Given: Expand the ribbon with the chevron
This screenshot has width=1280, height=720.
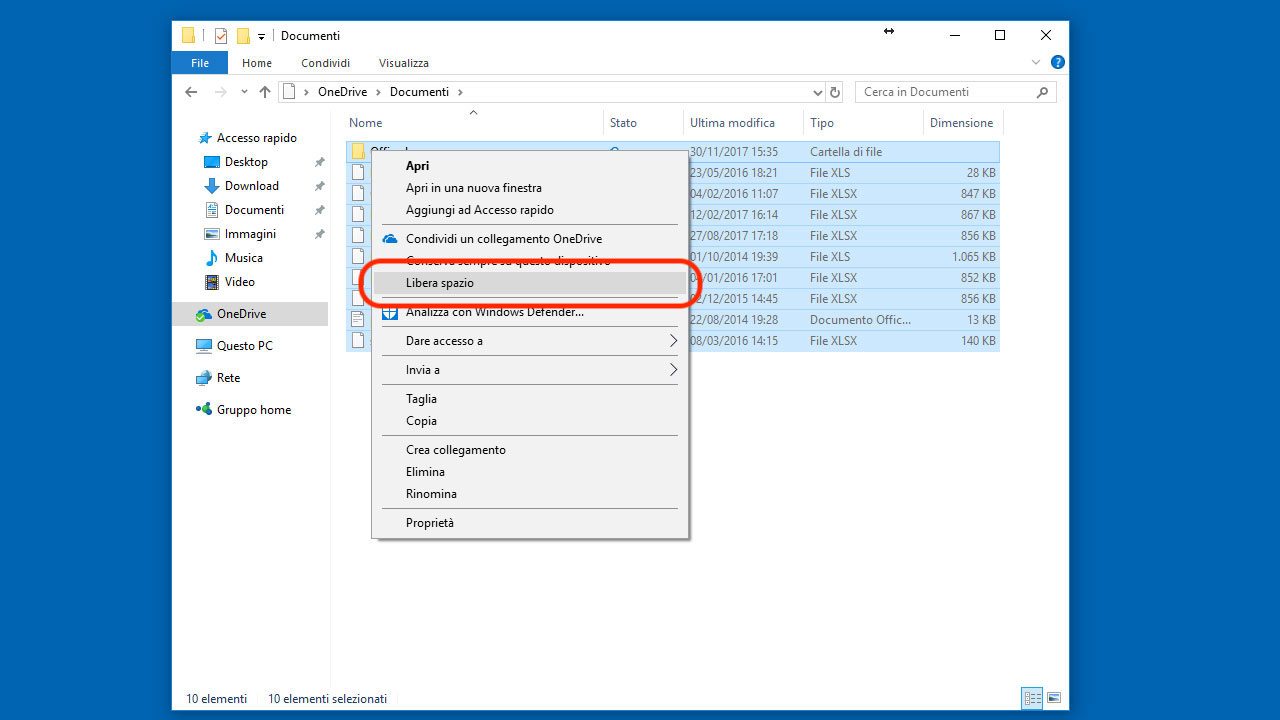Looking at the screenshot, I should coord(1036,62).
